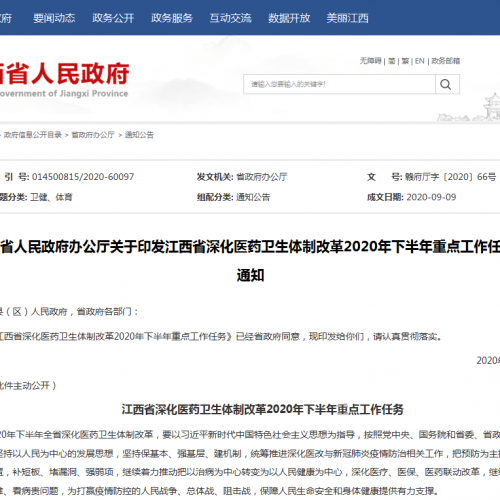
Task: Switch to English EN link
Action: 420,61
